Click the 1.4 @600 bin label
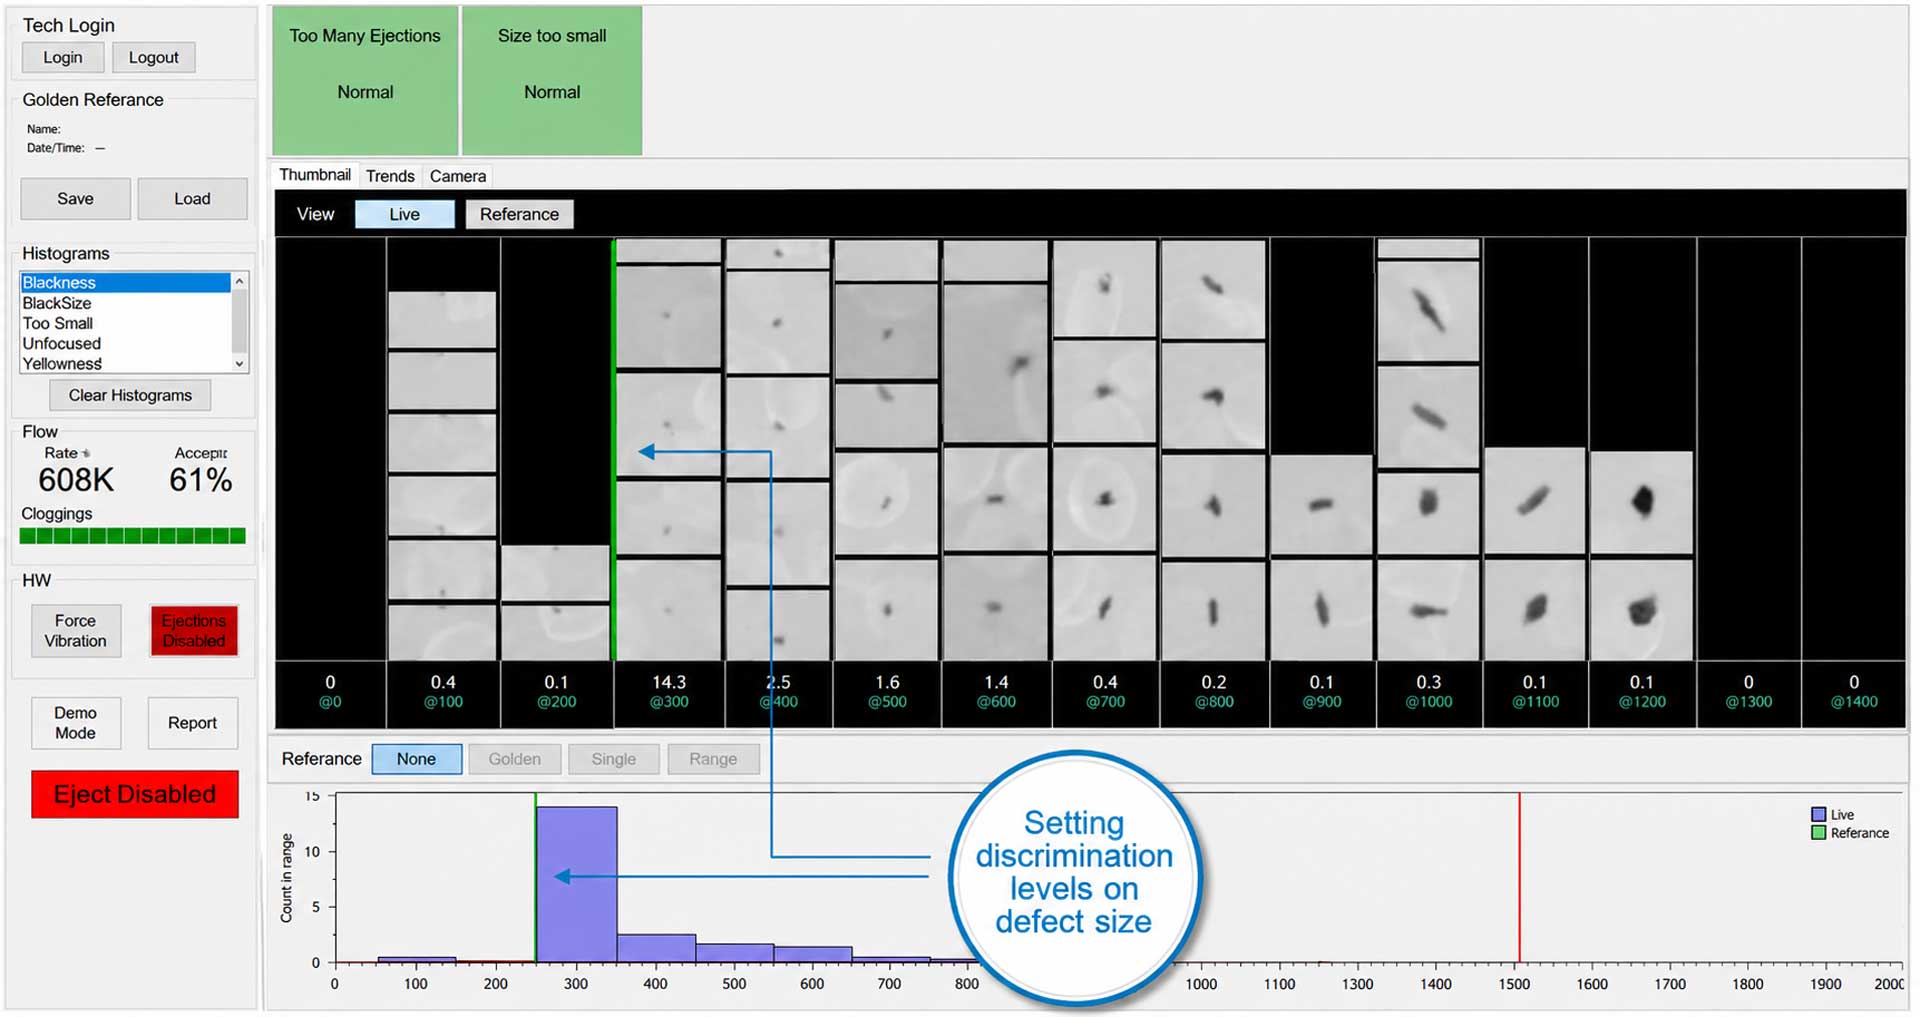This screenshot has height=1017, width=1920. pos(996,691)
